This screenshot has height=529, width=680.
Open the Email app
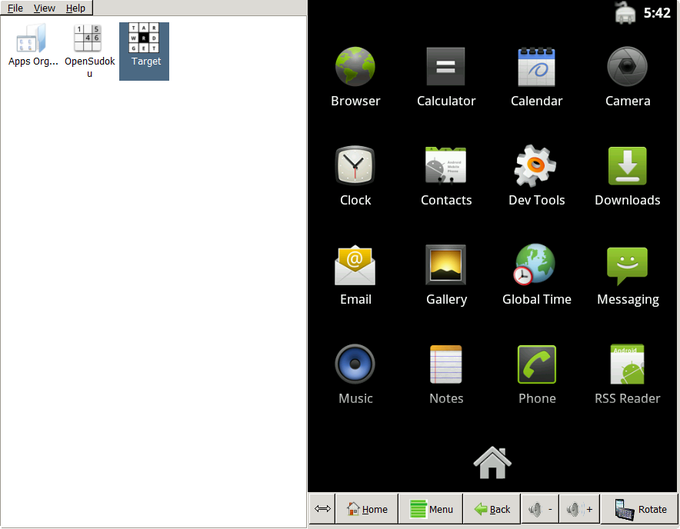(355, 275)
